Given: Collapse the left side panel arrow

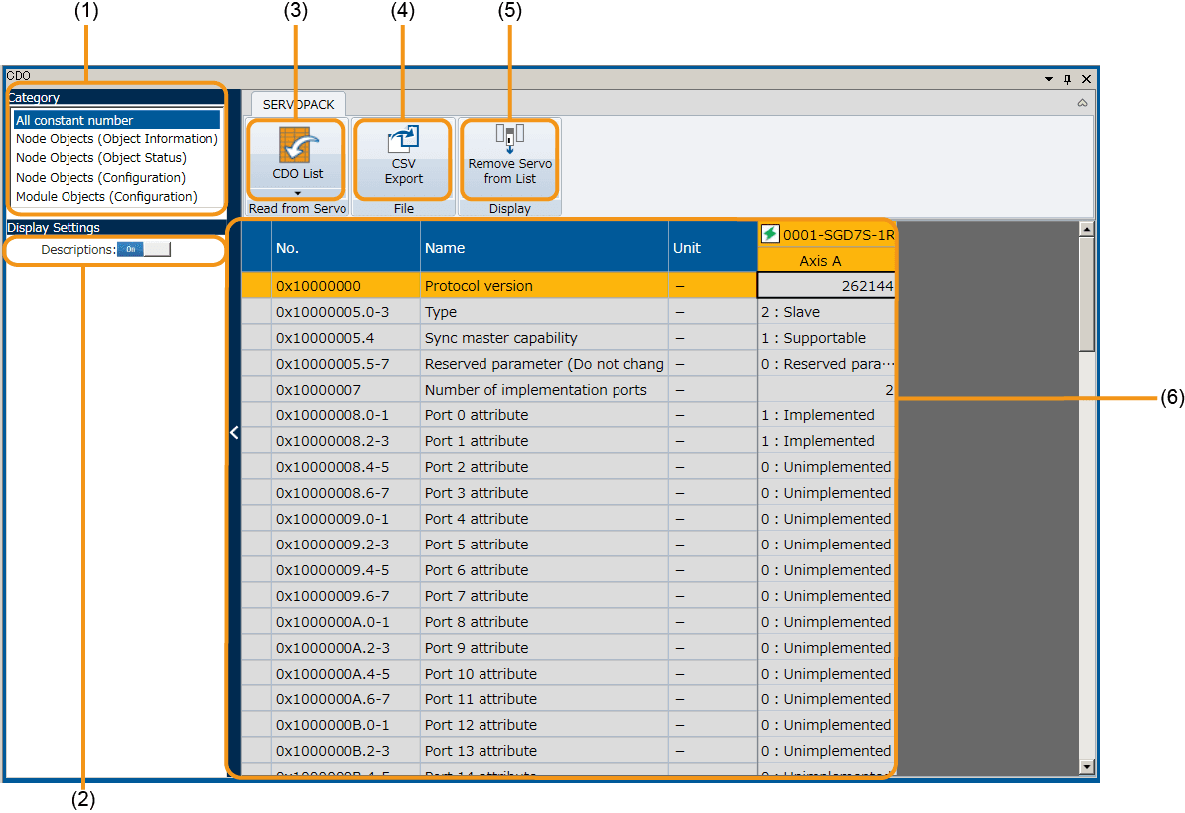Looking at the screenshot, I should pyautogui.click(x=234, y=432).
